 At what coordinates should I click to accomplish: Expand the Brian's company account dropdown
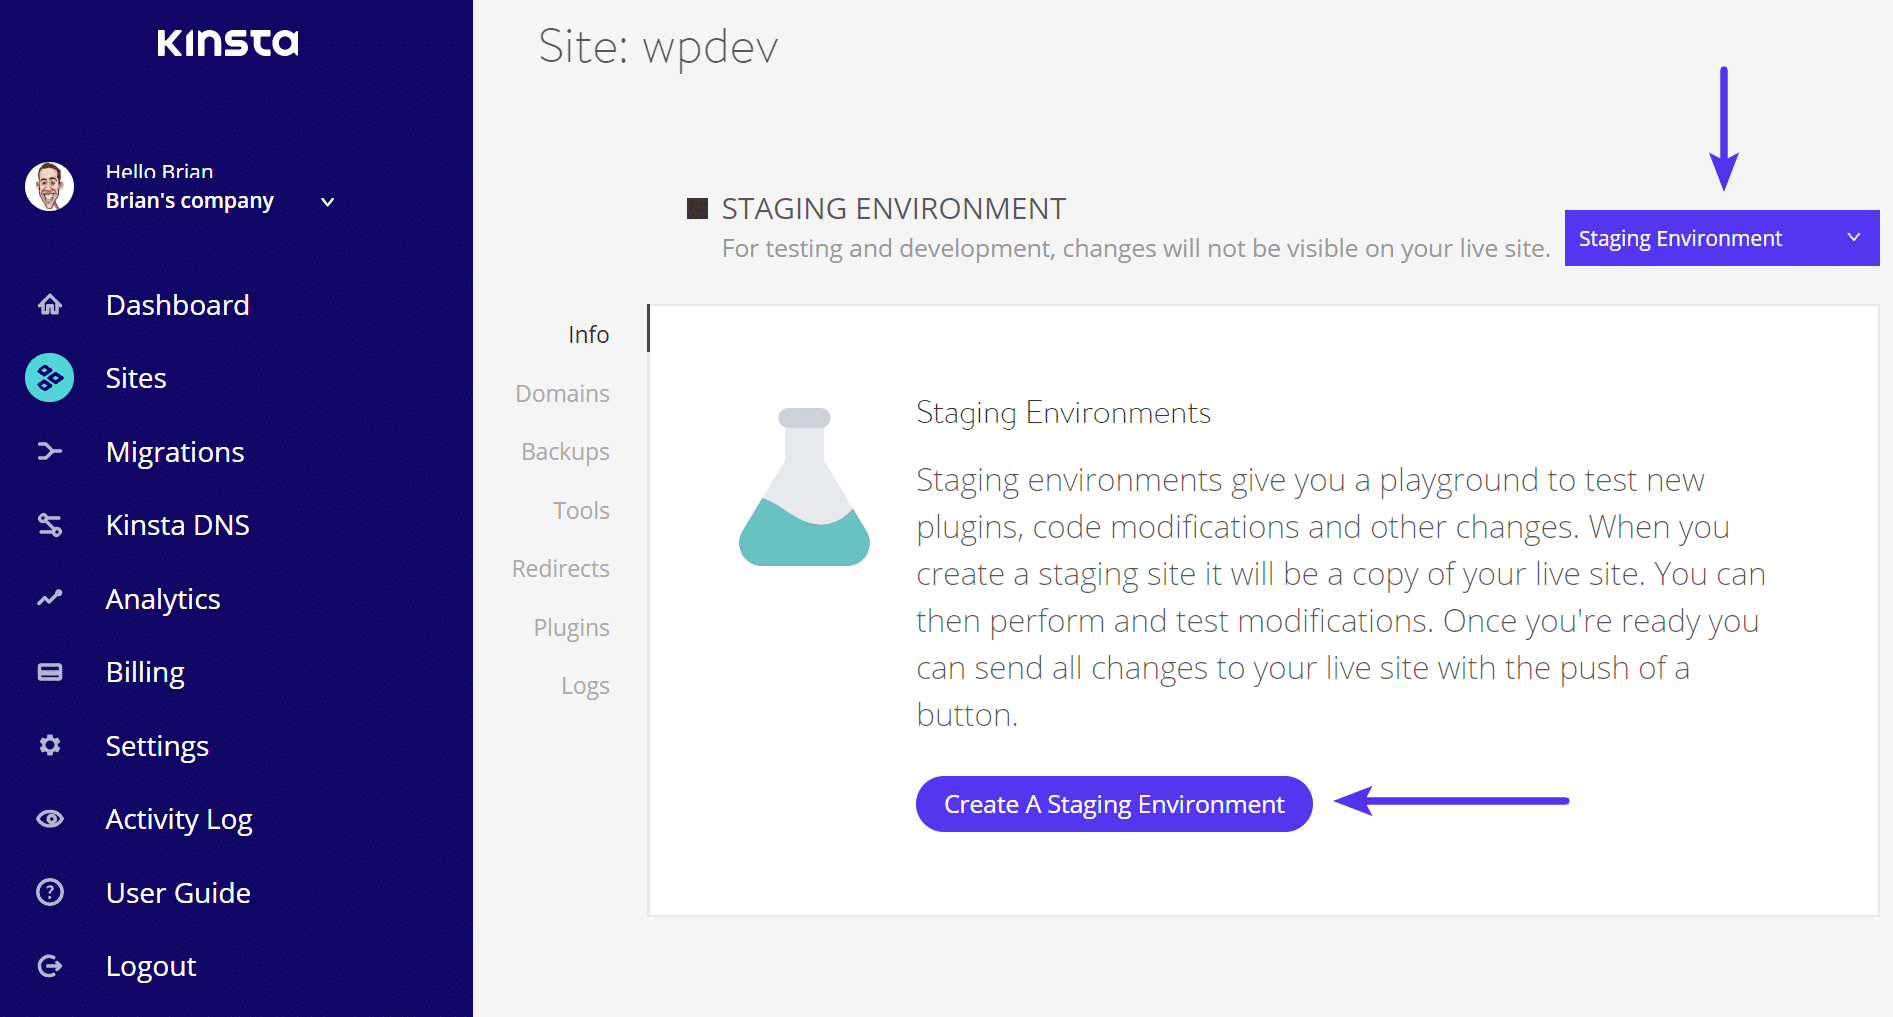coord(326,201)
